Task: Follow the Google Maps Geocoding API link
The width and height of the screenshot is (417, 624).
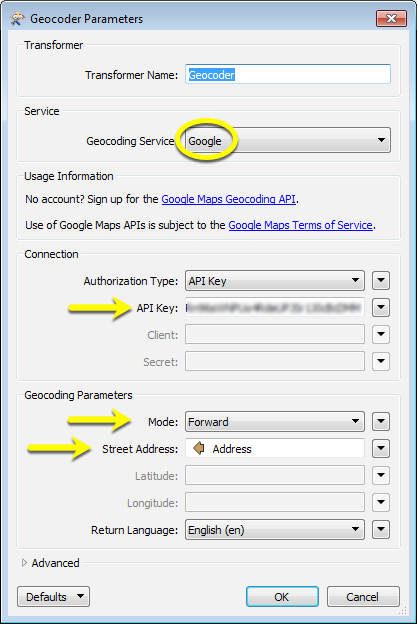Action: 228,199
